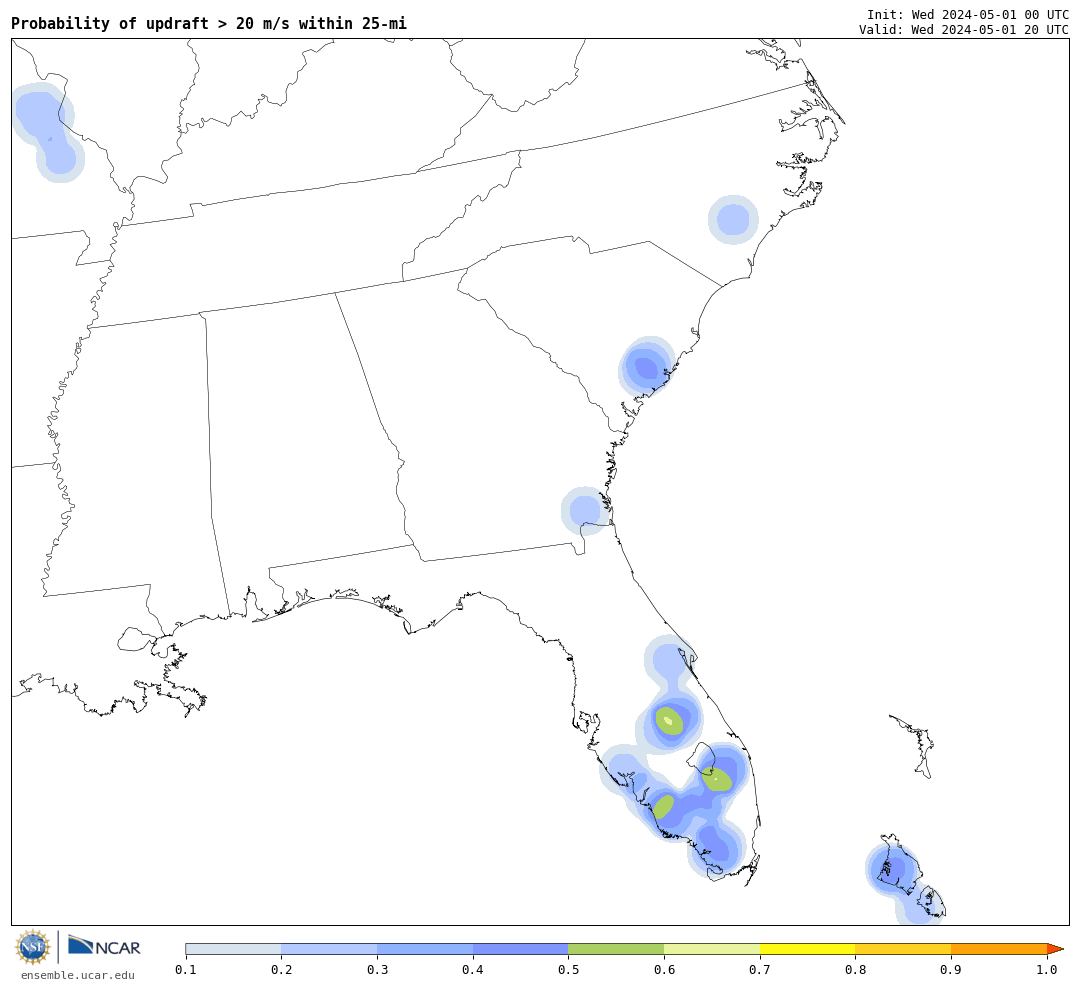
Task: Click the 0.8–0.9 gold colorbar segment
Action: (903, 949)
